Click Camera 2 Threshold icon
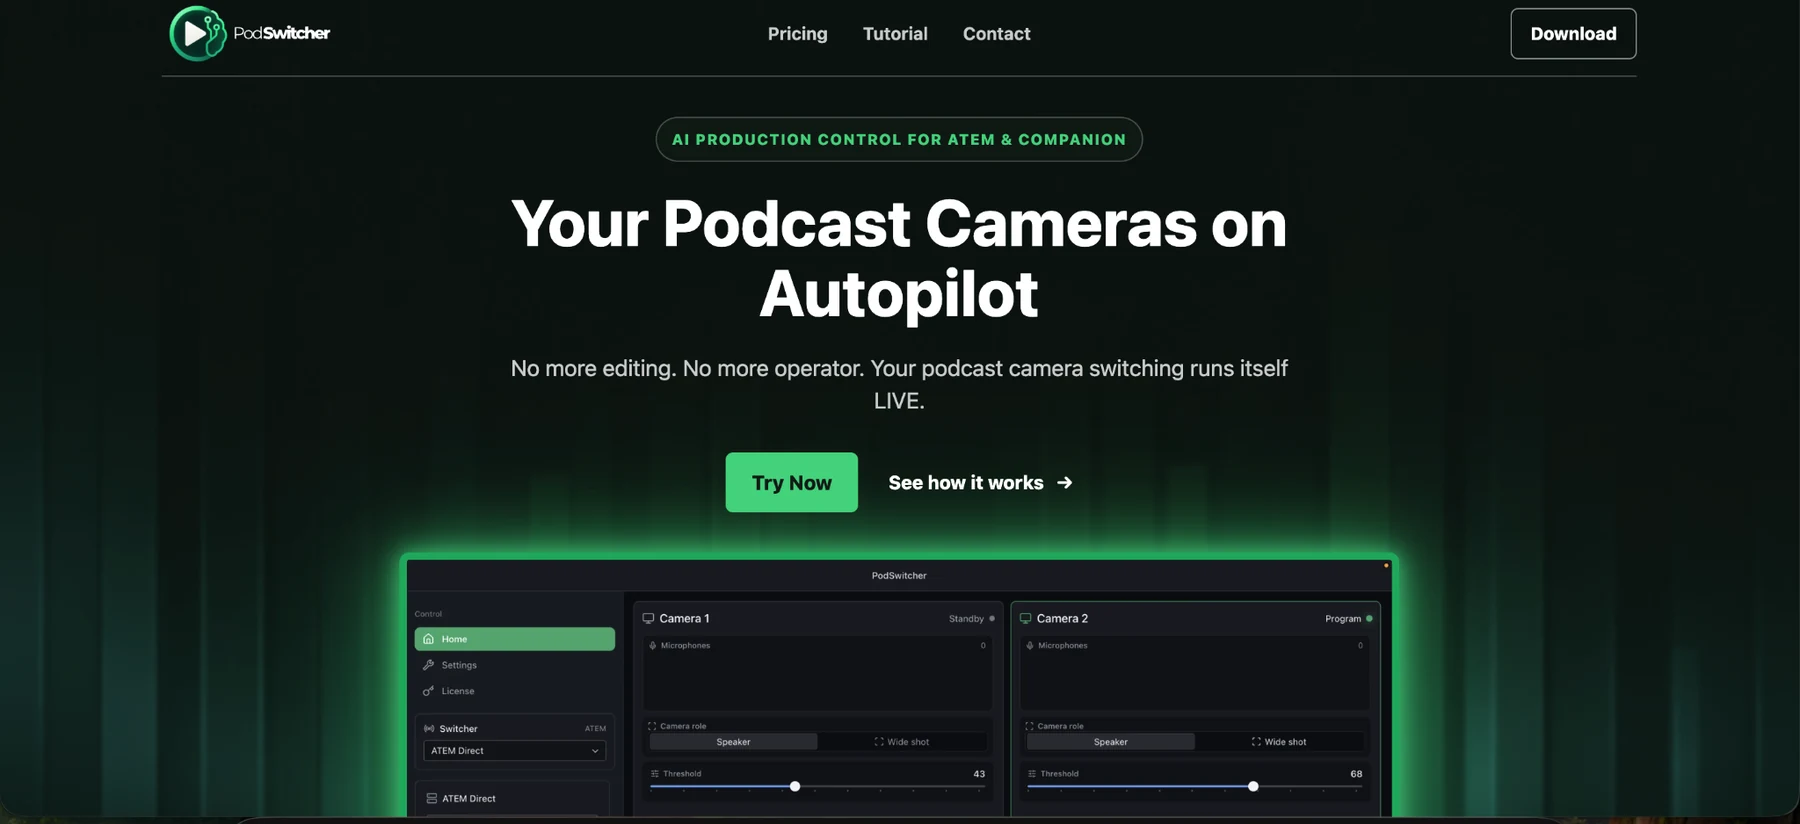The height and width of the screenshot is (824, 1800). click(1032, 774)
